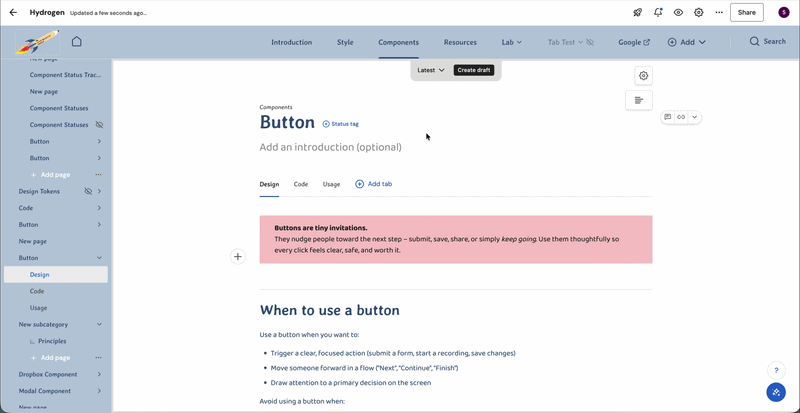Select the Design item in sidebar
Viewport: 800px width, 413px height.
[x=56, y=274]
